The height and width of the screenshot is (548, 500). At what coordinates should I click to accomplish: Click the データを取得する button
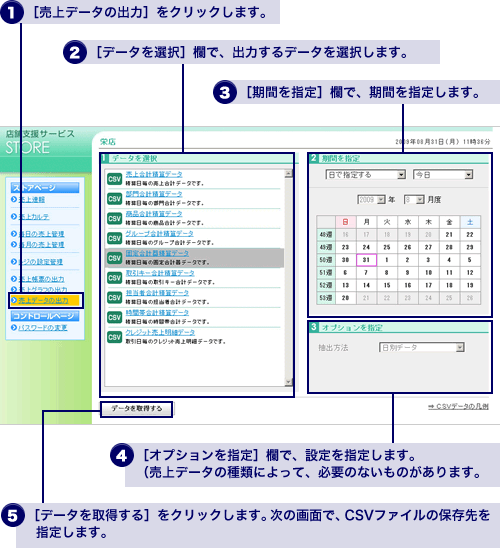pyautogui.click(x=137, y=409)
